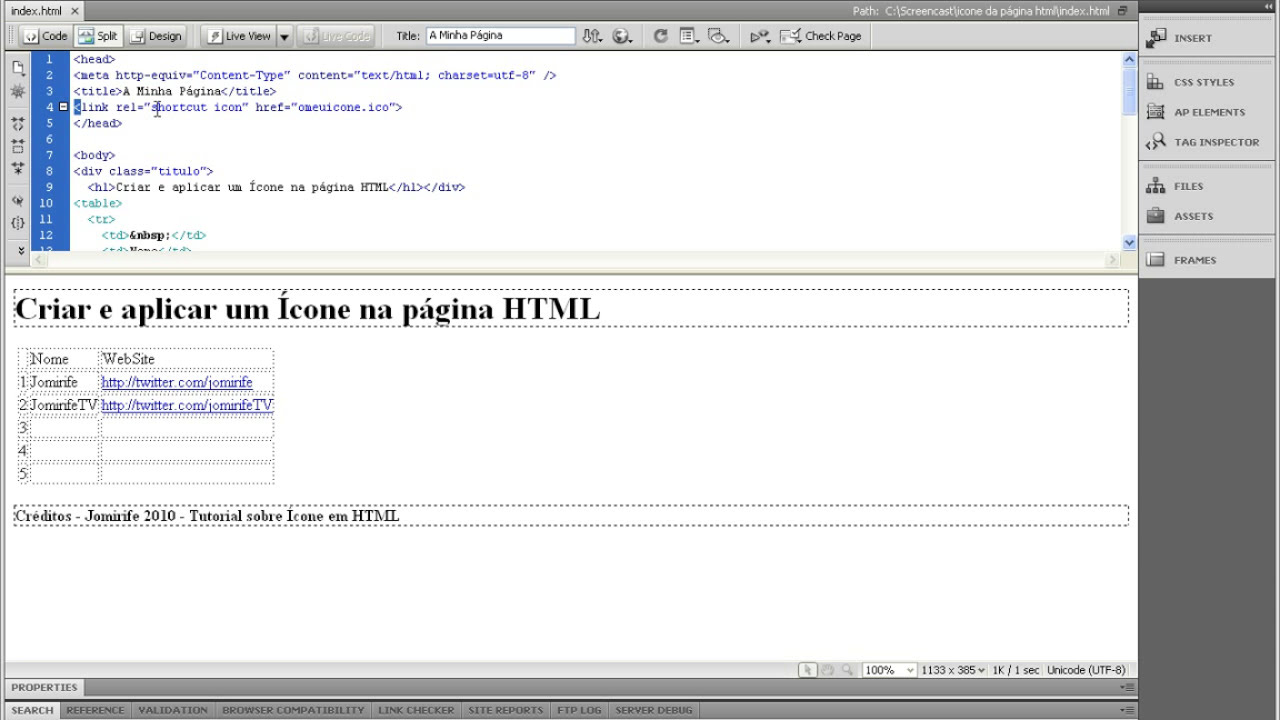1280x720 pixels.
Task: Open the Site Reports tab
Action: click(x=505, y=711)
